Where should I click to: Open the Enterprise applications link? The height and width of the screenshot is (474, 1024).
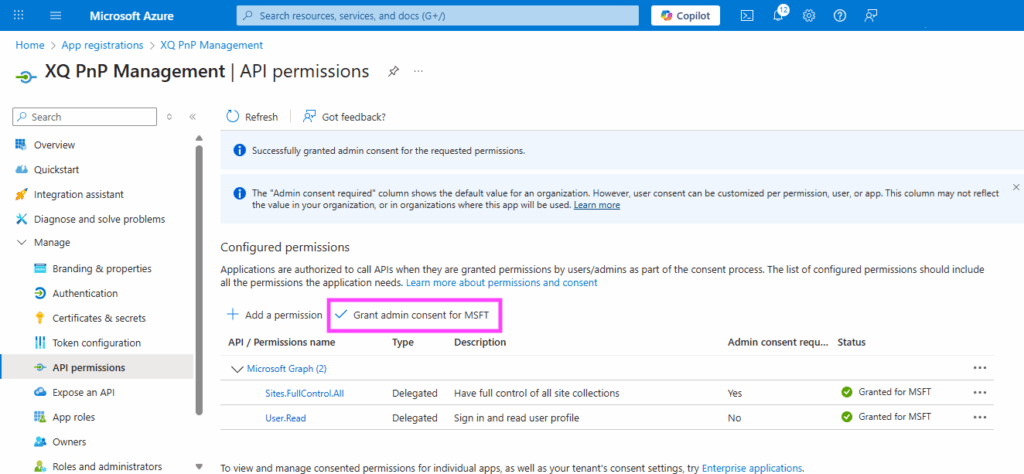(751, 467)
